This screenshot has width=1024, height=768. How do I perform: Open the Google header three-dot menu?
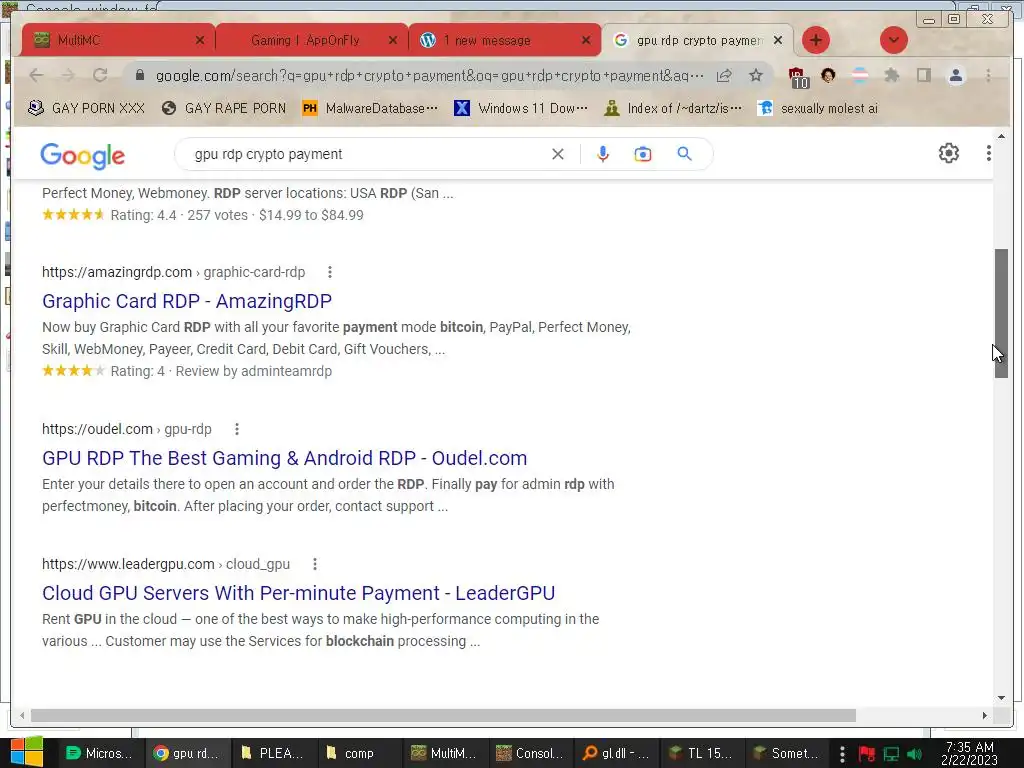(989, 153)
